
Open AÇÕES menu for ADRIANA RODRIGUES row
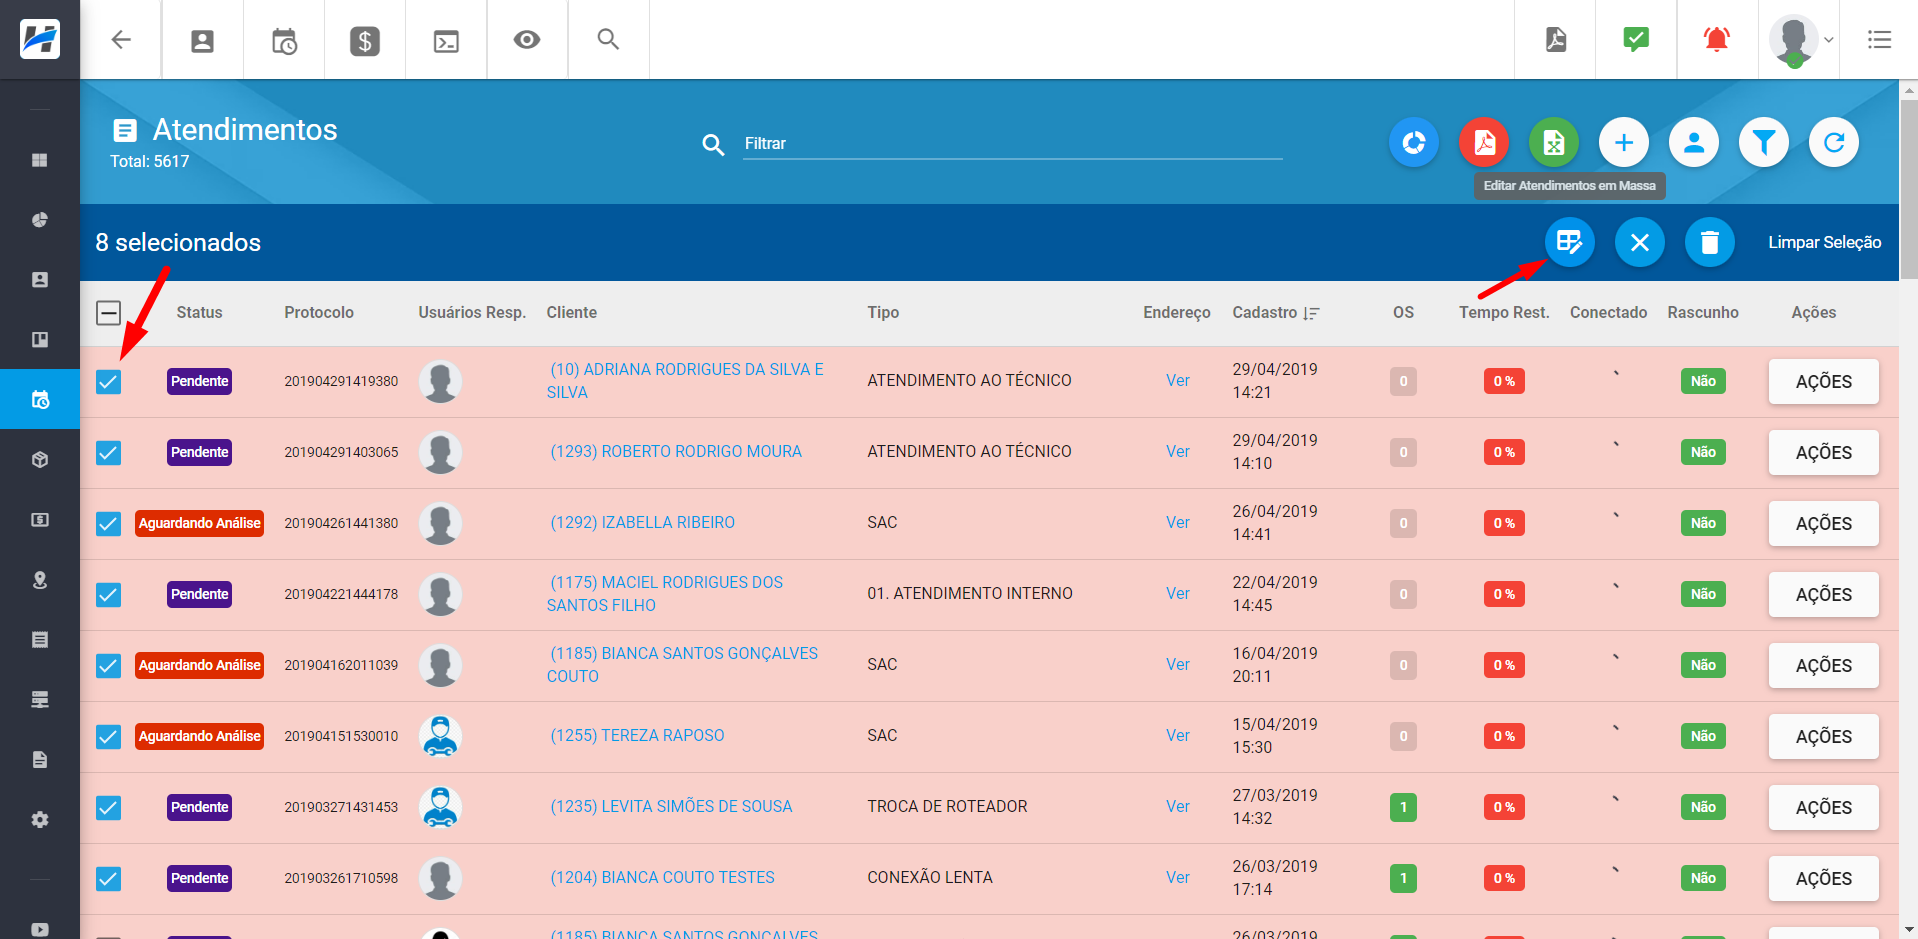pos(1823,382)
